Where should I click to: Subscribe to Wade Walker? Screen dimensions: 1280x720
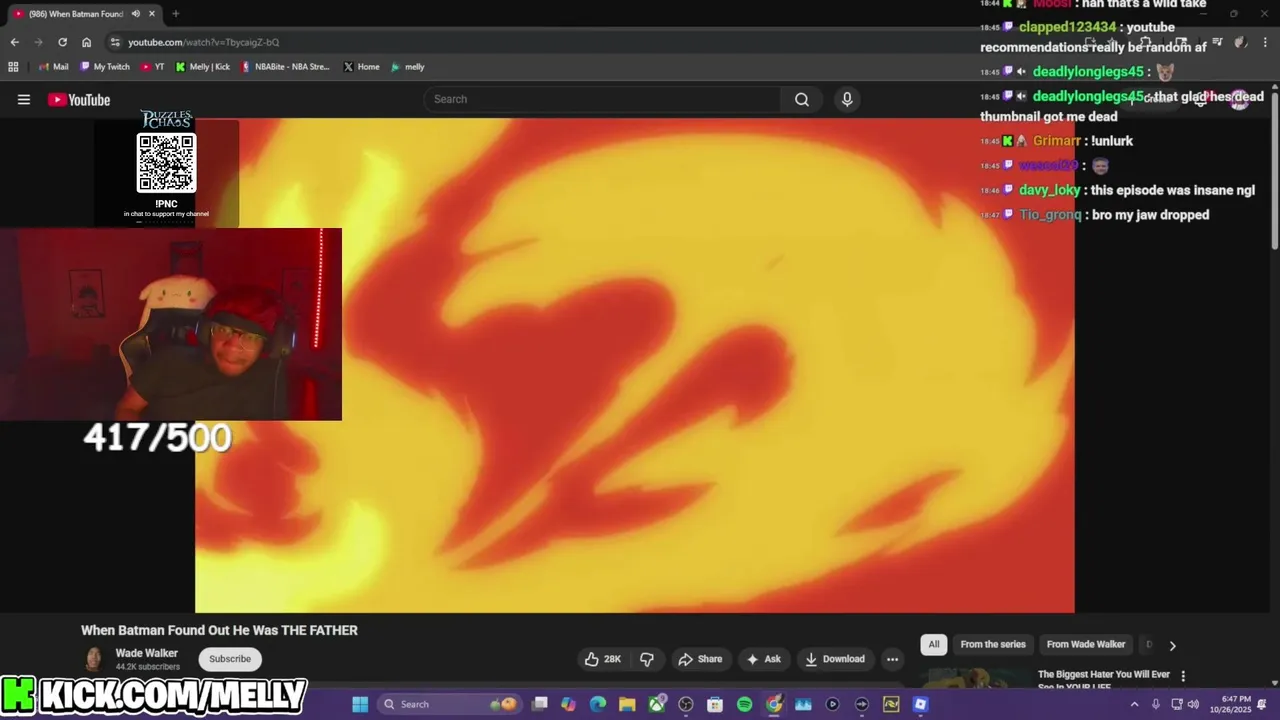pos(230,659)
